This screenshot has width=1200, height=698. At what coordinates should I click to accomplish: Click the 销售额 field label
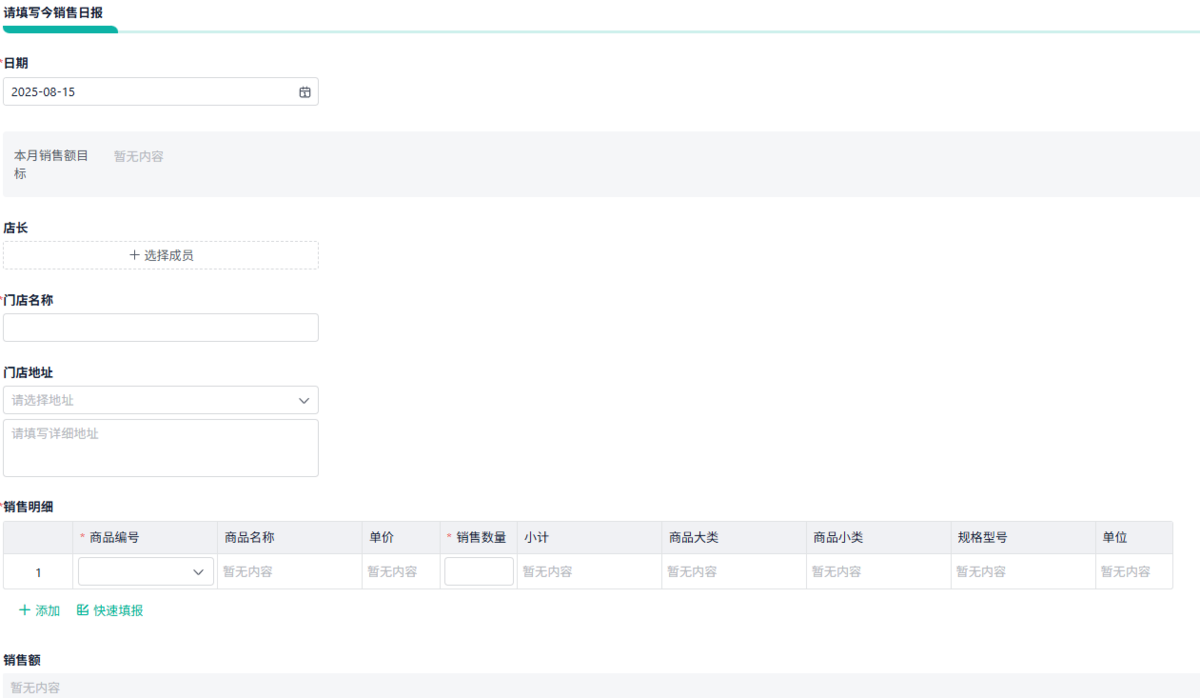coord(22,660)
